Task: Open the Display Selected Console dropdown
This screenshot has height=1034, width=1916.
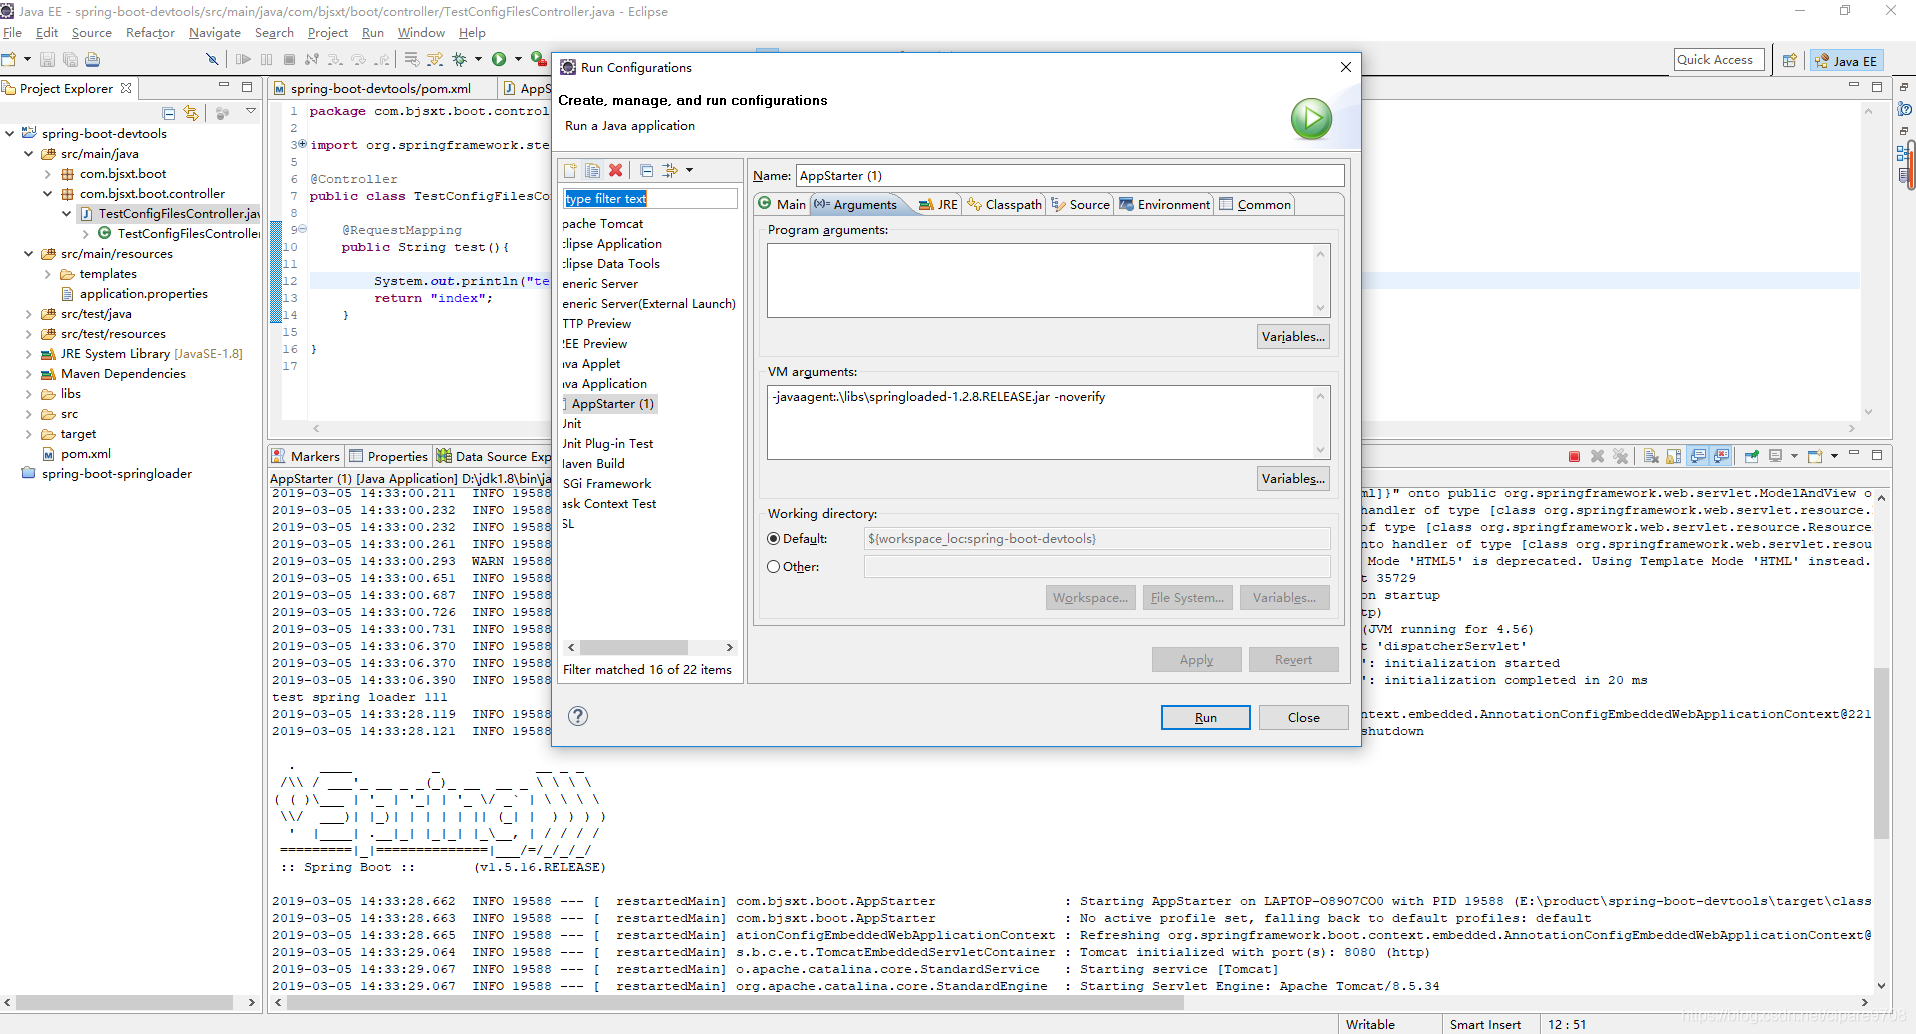Action: (x=1794, y=457)
